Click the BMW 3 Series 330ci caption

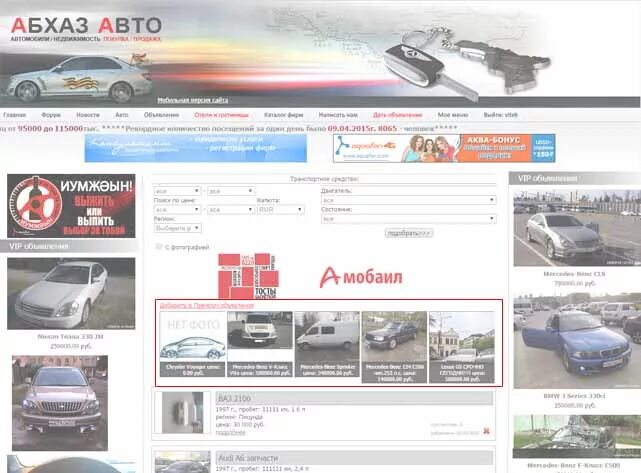tap(574, 396)
